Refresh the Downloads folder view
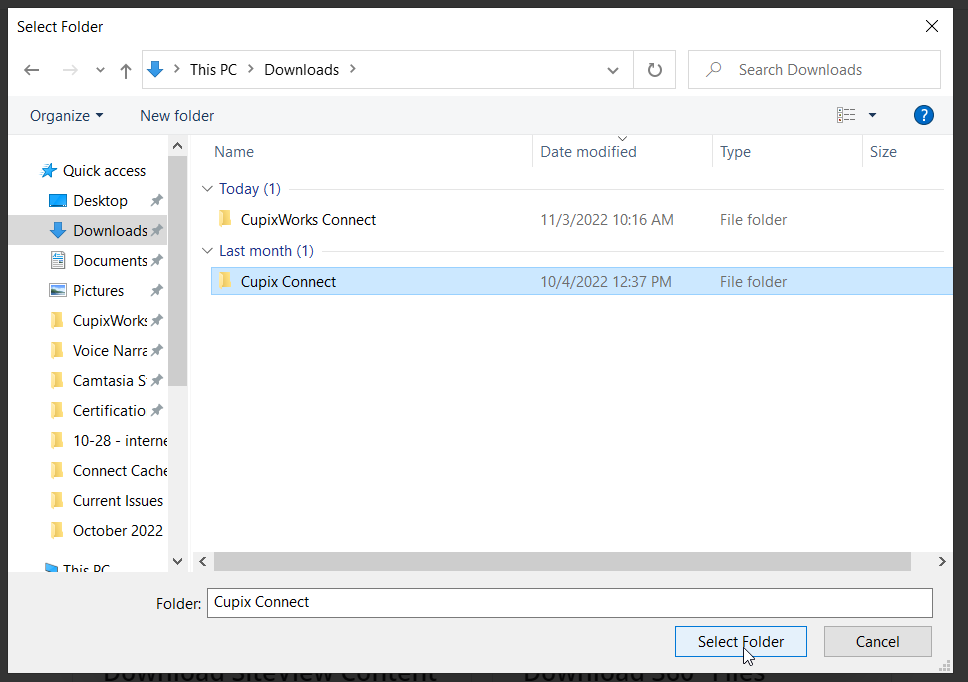Image resolution: width=968 pixels, height=682 pixels. pyautogui.click(x=655, y=70)
